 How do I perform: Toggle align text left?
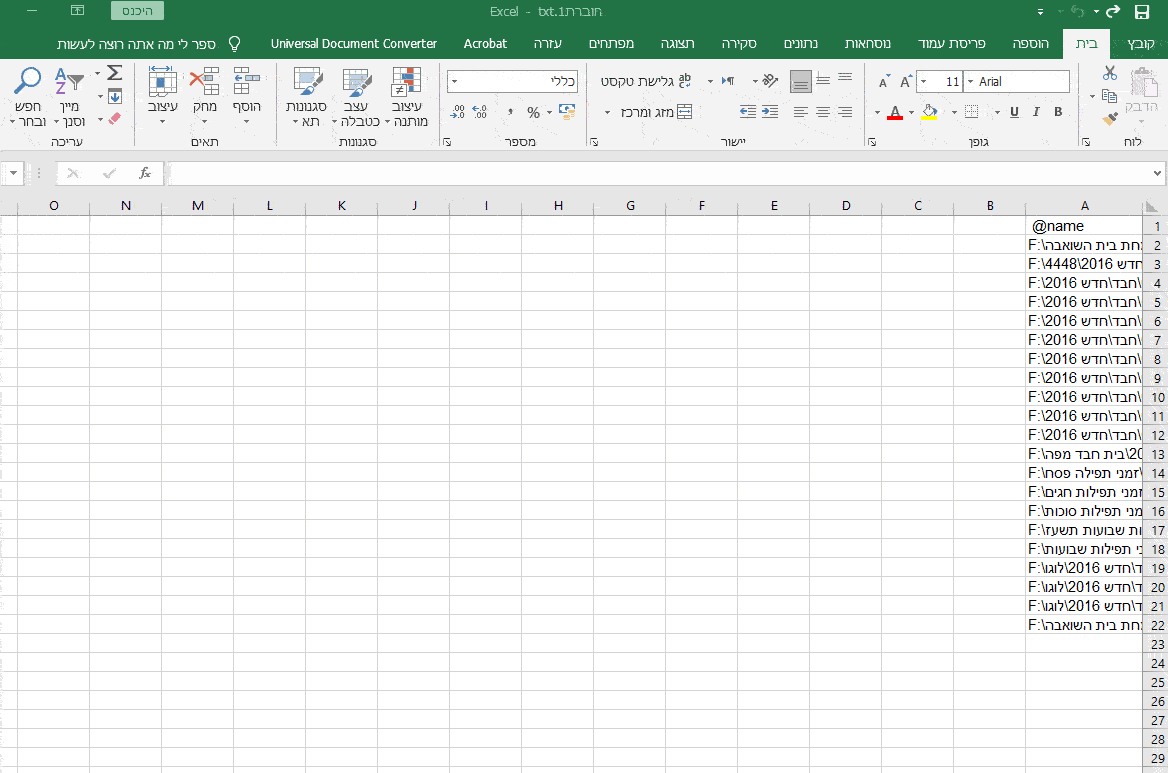tap(801, 112)
